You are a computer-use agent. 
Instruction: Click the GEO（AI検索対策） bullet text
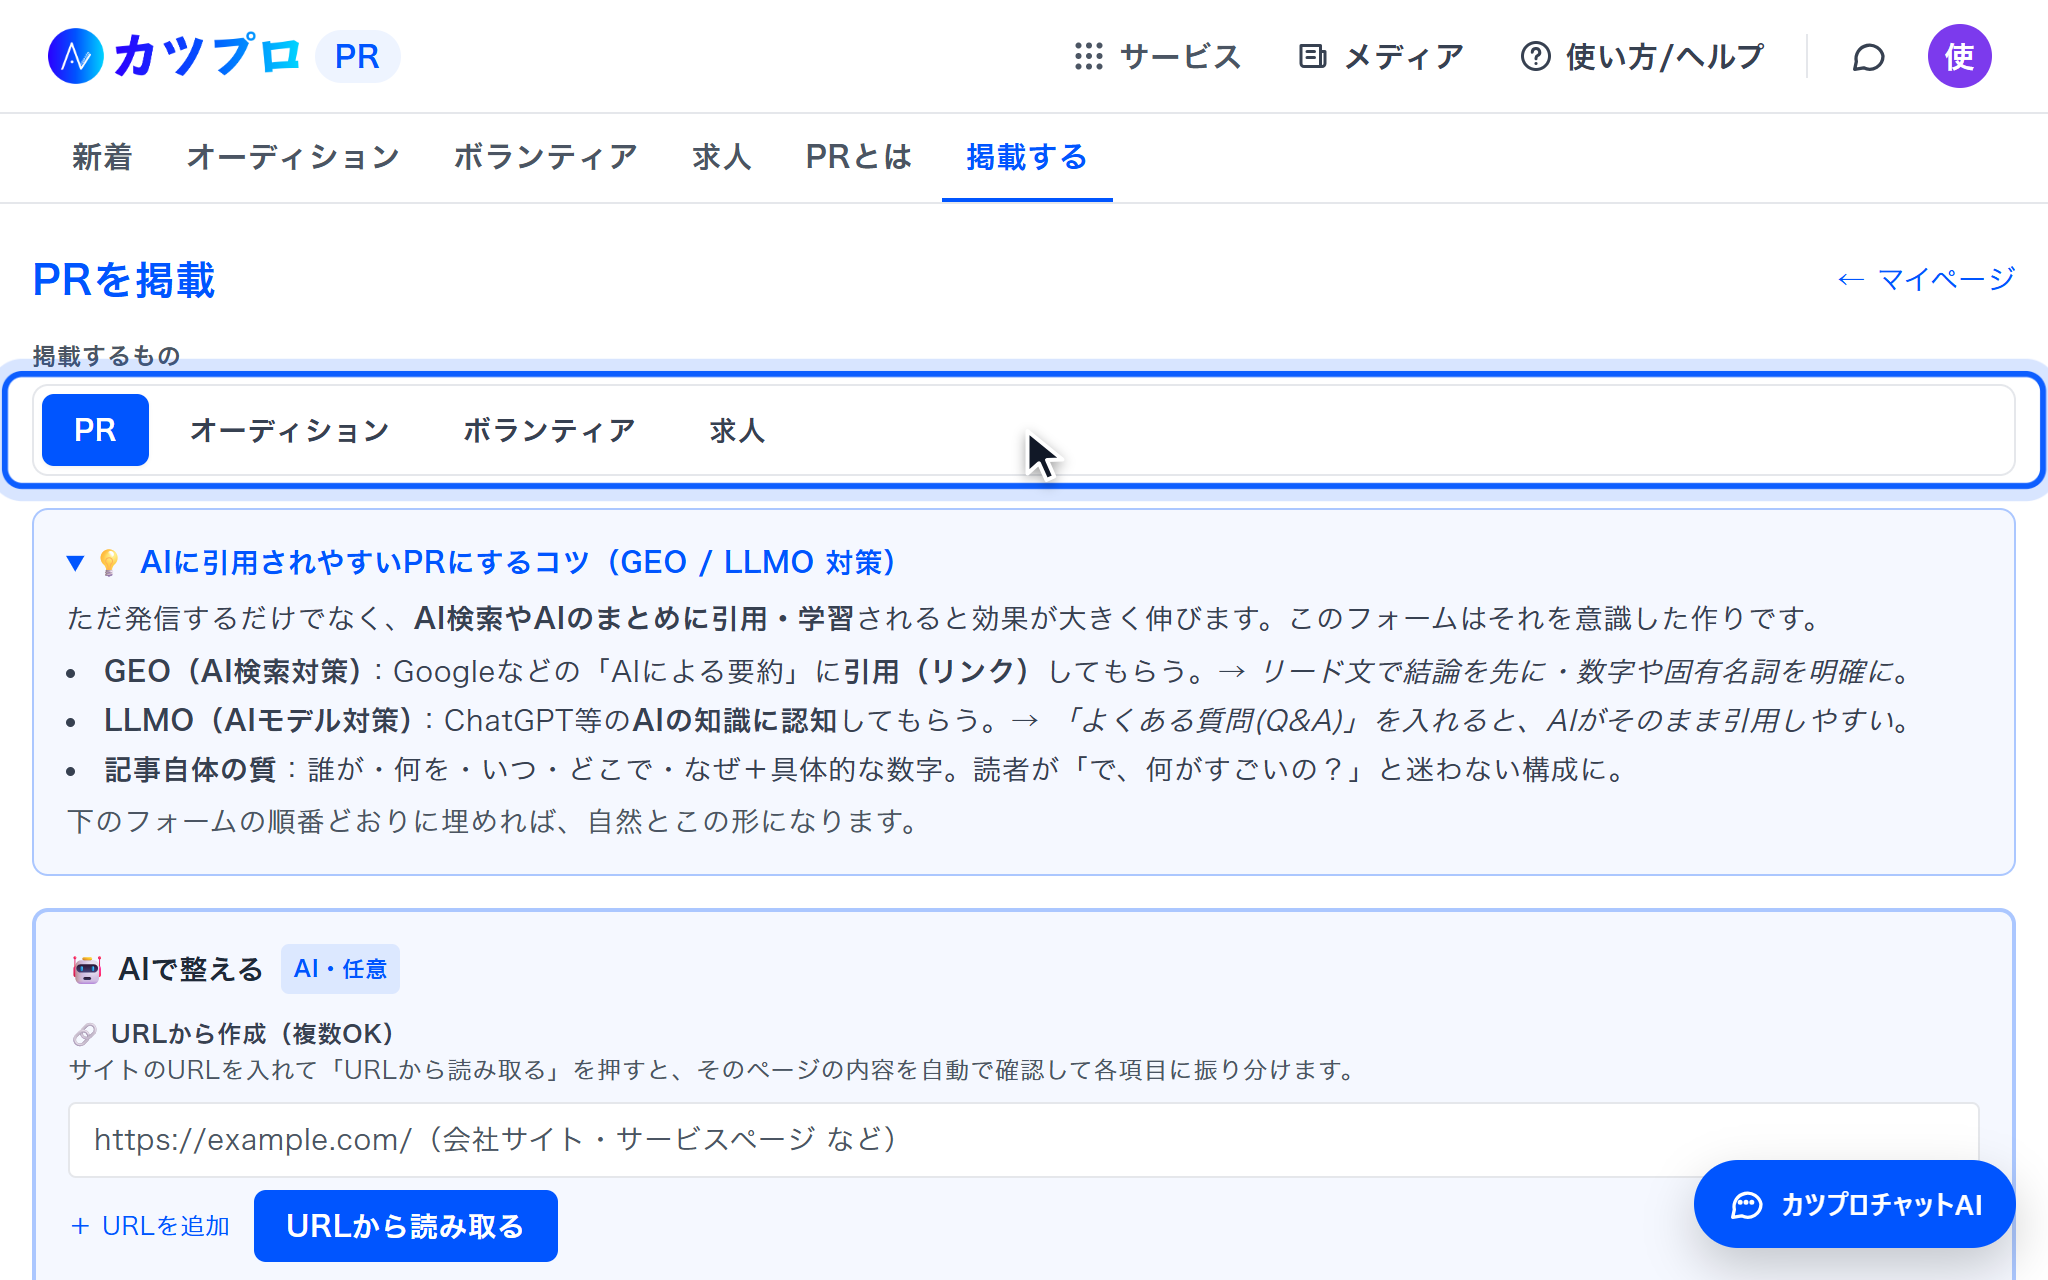click(x=233, y=671)
